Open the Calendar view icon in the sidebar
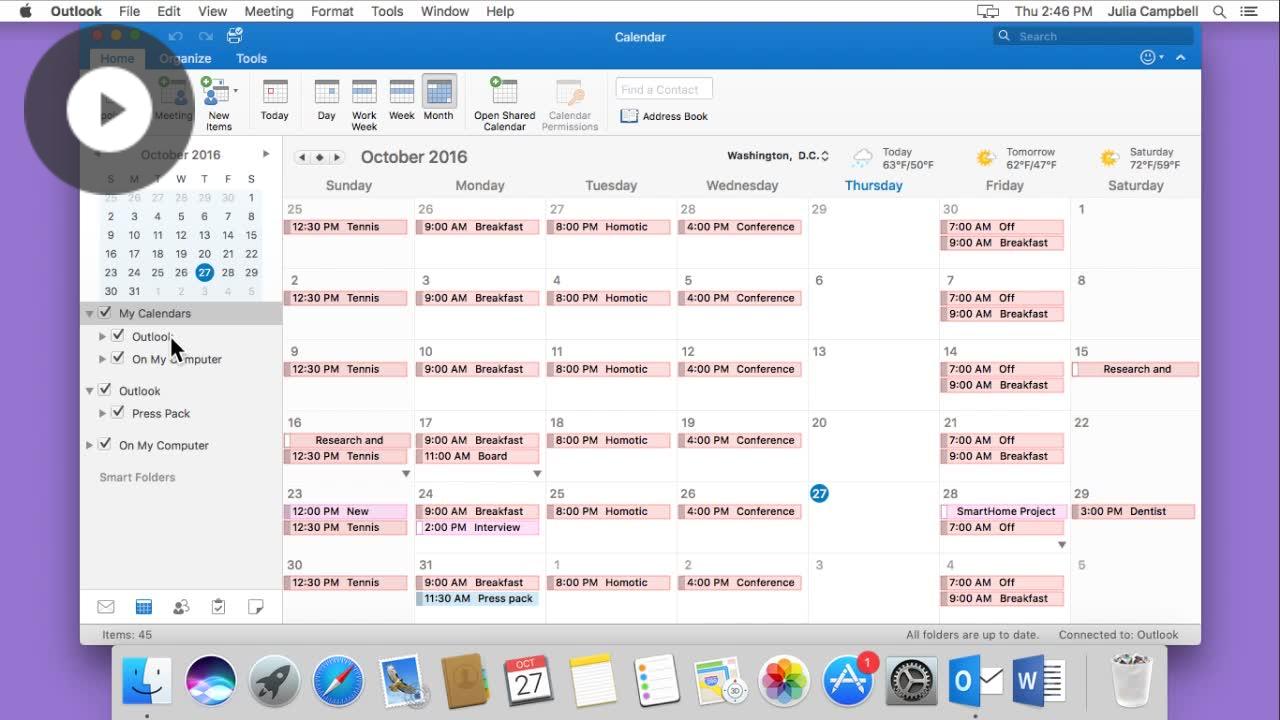1280x720 pixels. (143, 607)
